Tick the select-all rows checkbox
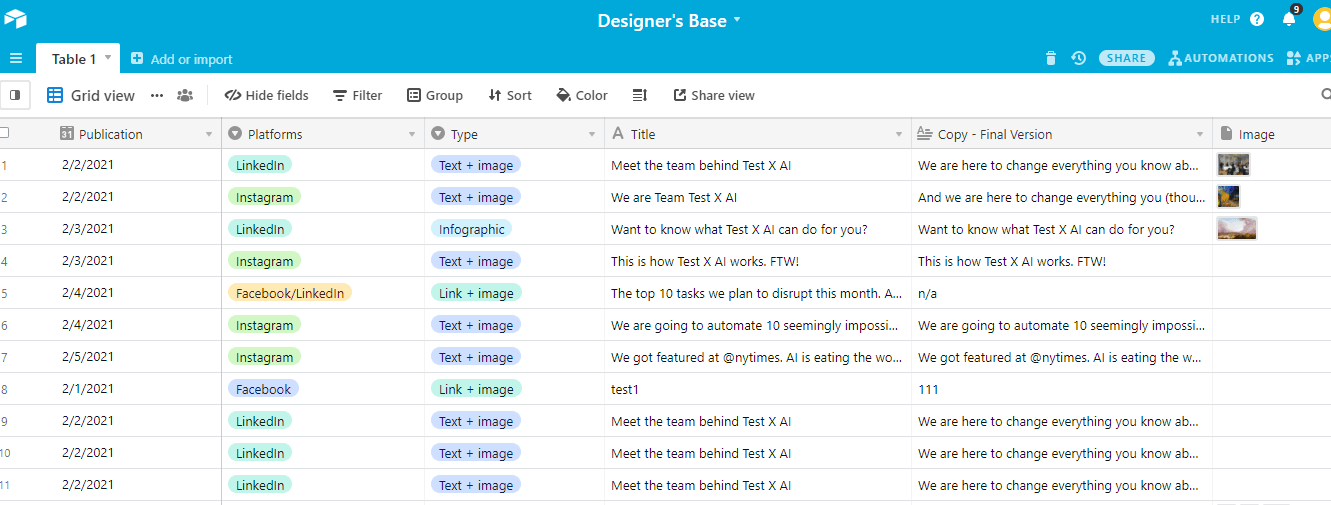Image resolution: width=1331 pixels, height=505 pixels. [4, 133]
